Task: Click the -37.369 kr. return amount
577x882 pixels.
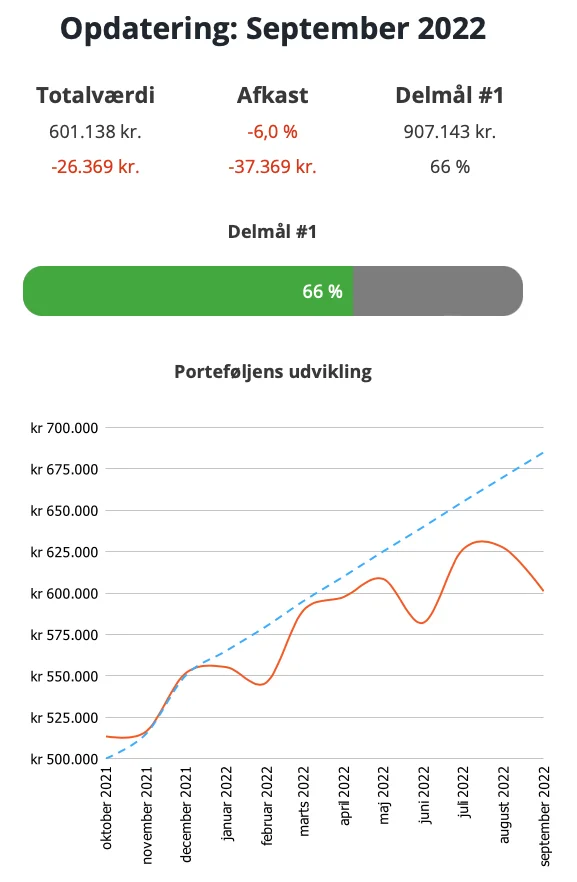Action: pyautogui.click(x=272, y=166)
